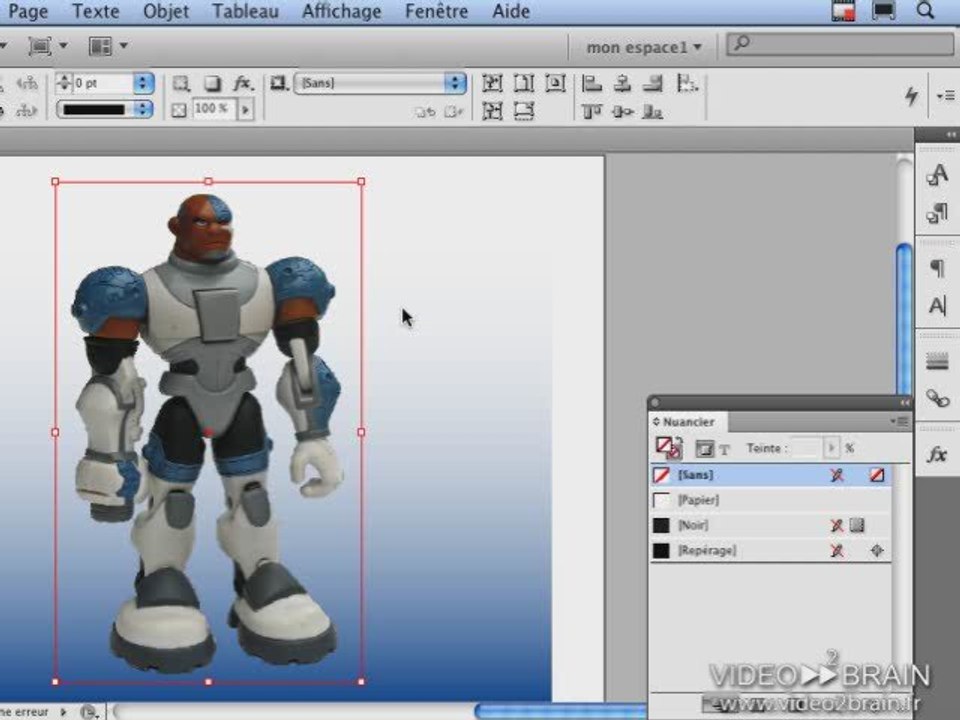Image resolution: width=960 pixels, height=720 pixels.
Task: Click Align Top Edges icon
Action: point(591,111)
